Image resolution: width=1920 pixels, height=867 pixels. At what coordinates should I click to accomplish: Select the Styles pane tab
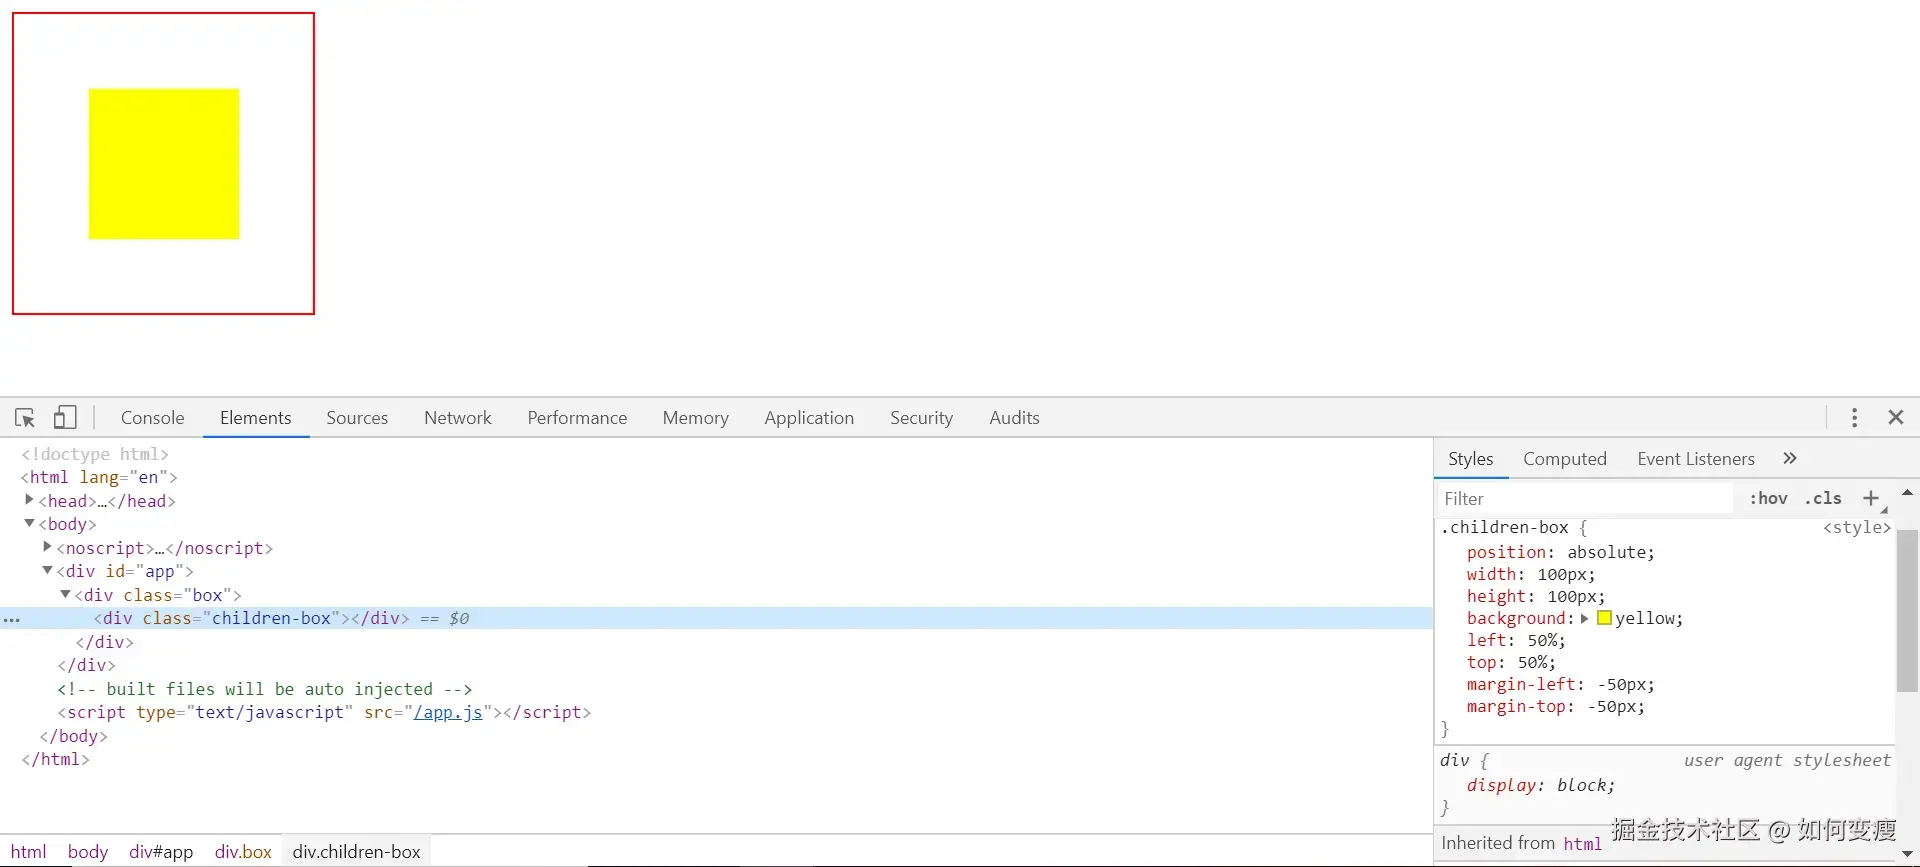click(x=1471, y=459)
